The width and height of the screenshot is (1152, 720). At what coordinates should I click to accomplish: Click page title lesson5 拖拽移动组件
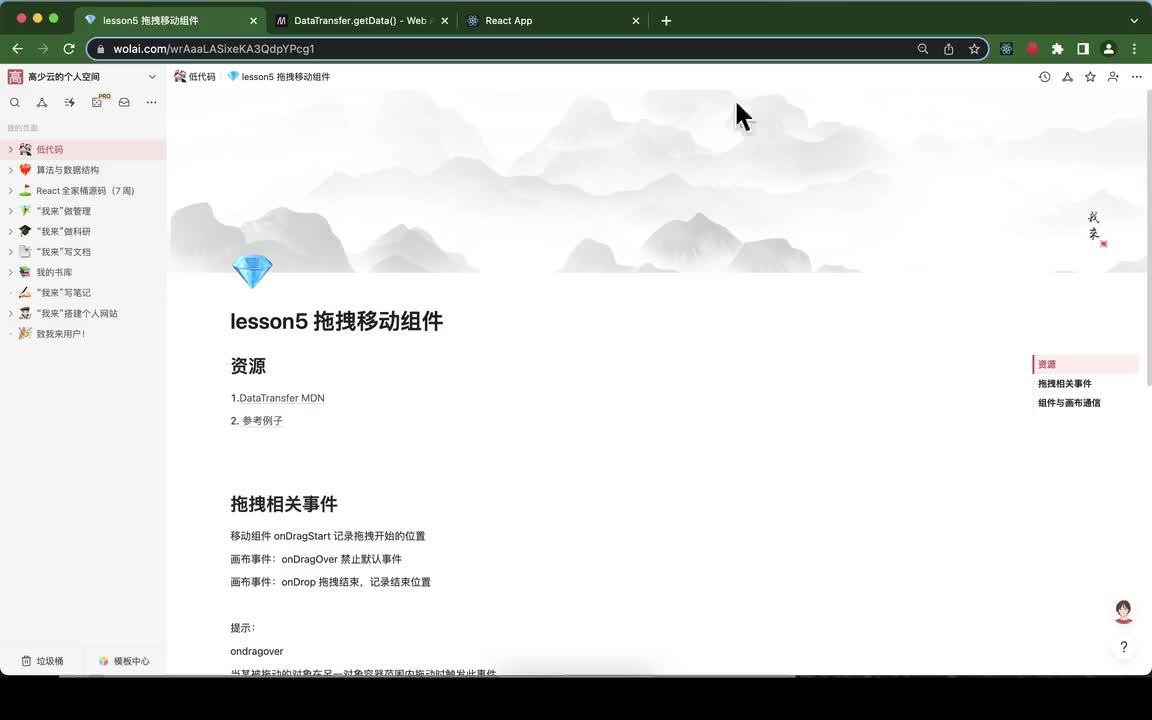336,321
